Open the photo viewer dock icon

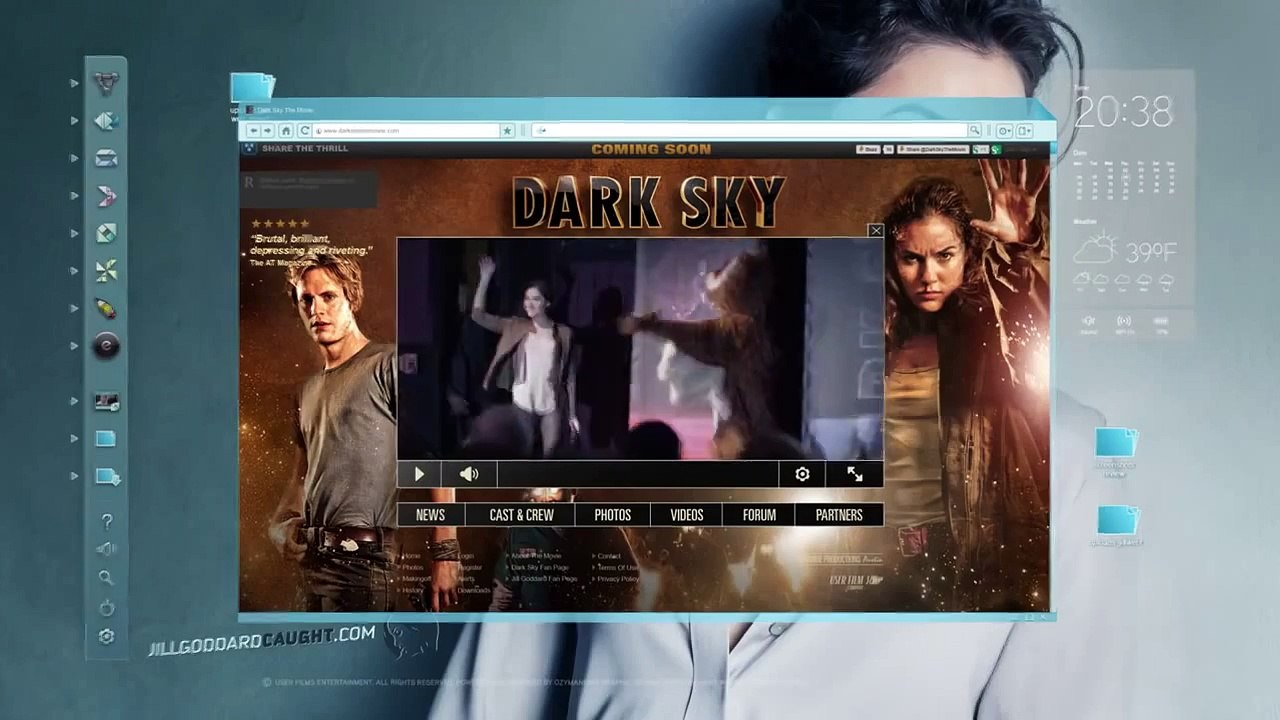[x=106, y=401]
